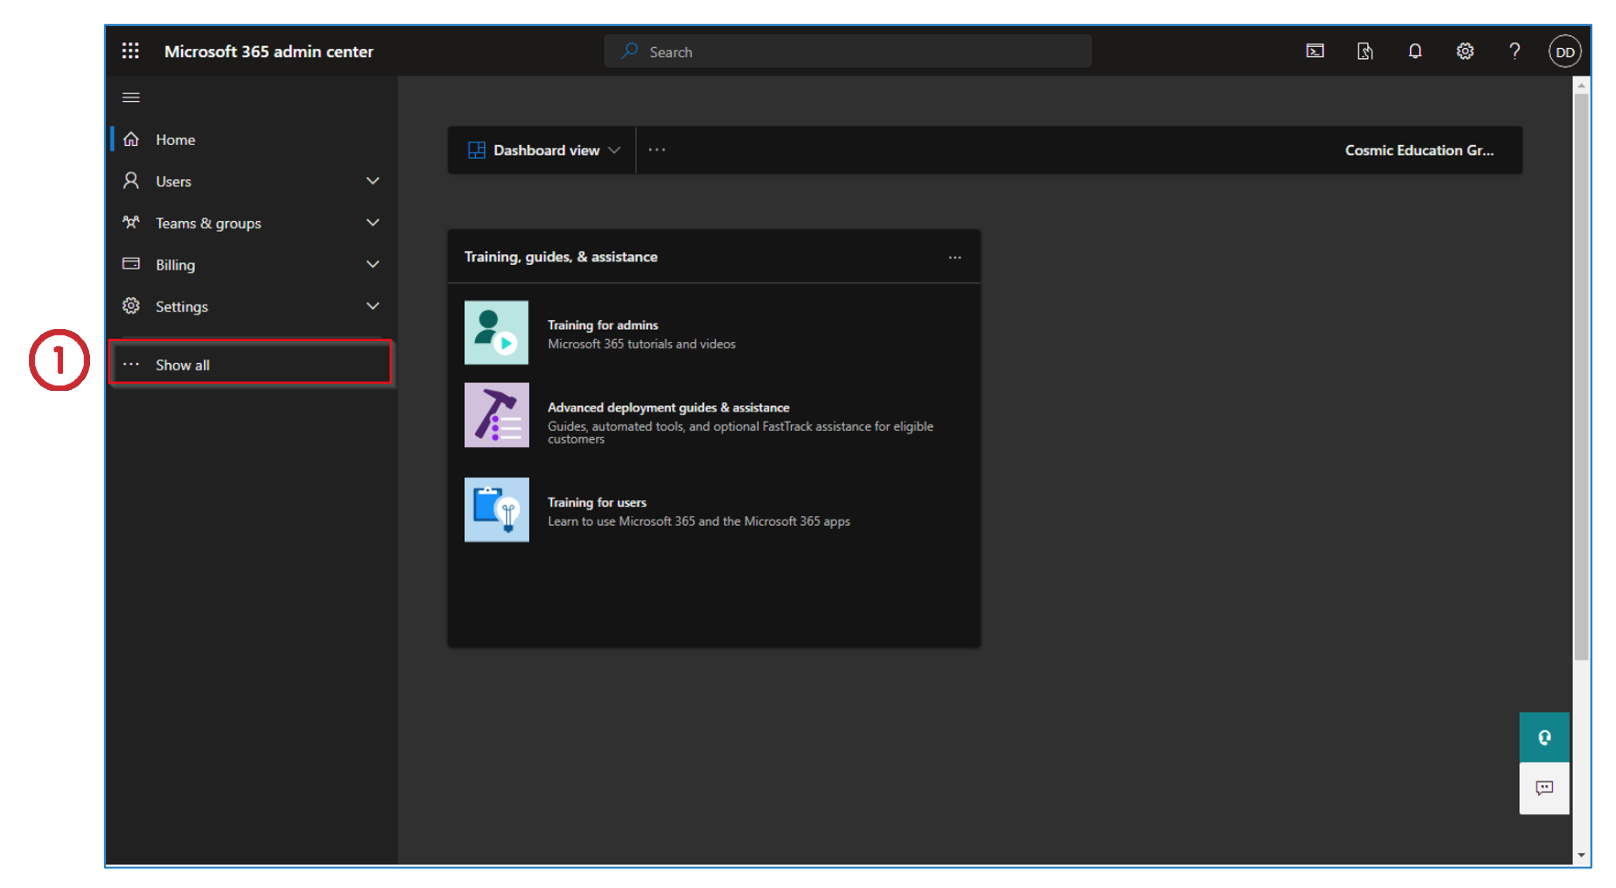1616x888 pixels.
Task: Open the app launcher waffle icon
Action: coord(130,51)
